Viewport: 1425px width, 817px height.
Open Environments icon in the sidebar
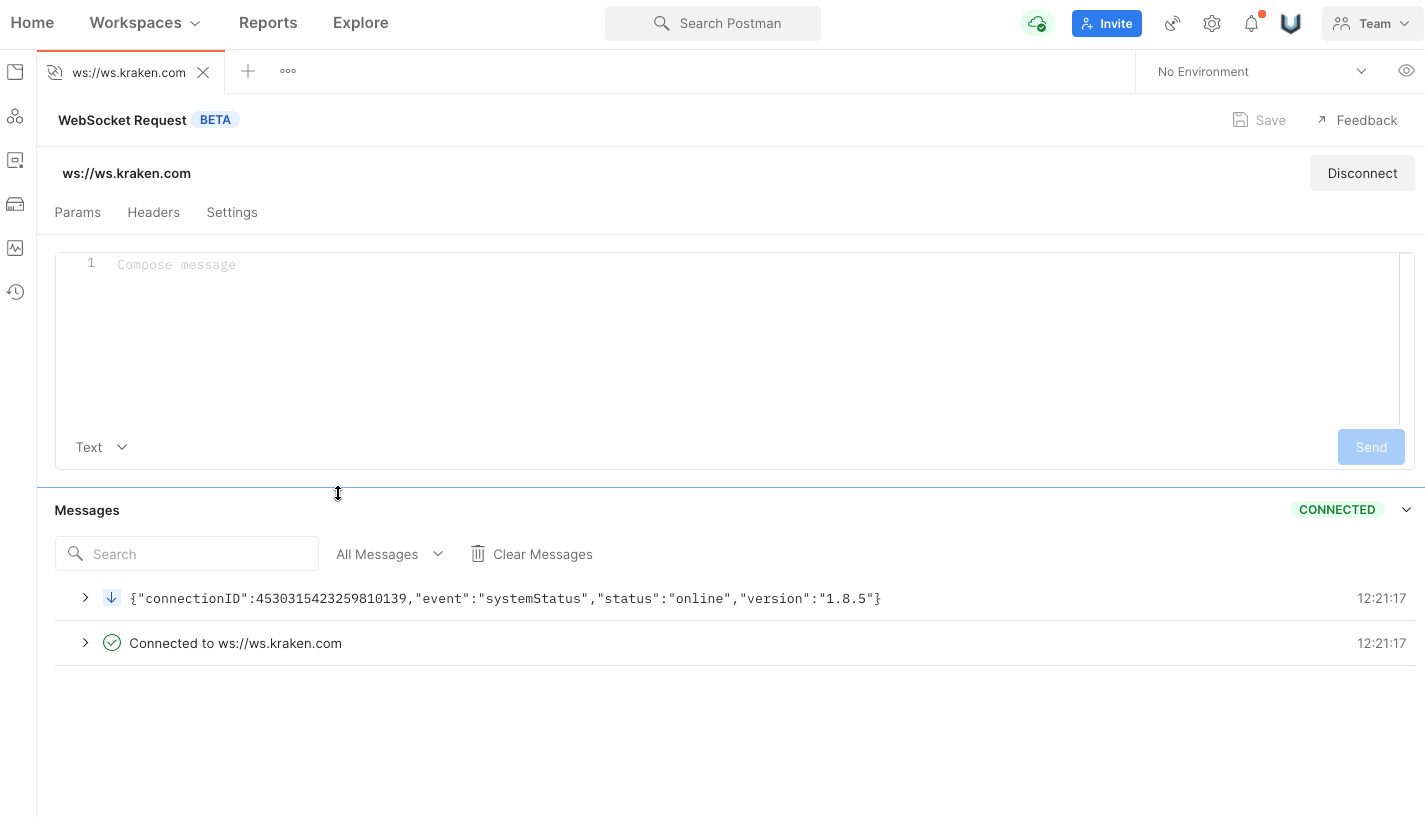tap(15, 160)
